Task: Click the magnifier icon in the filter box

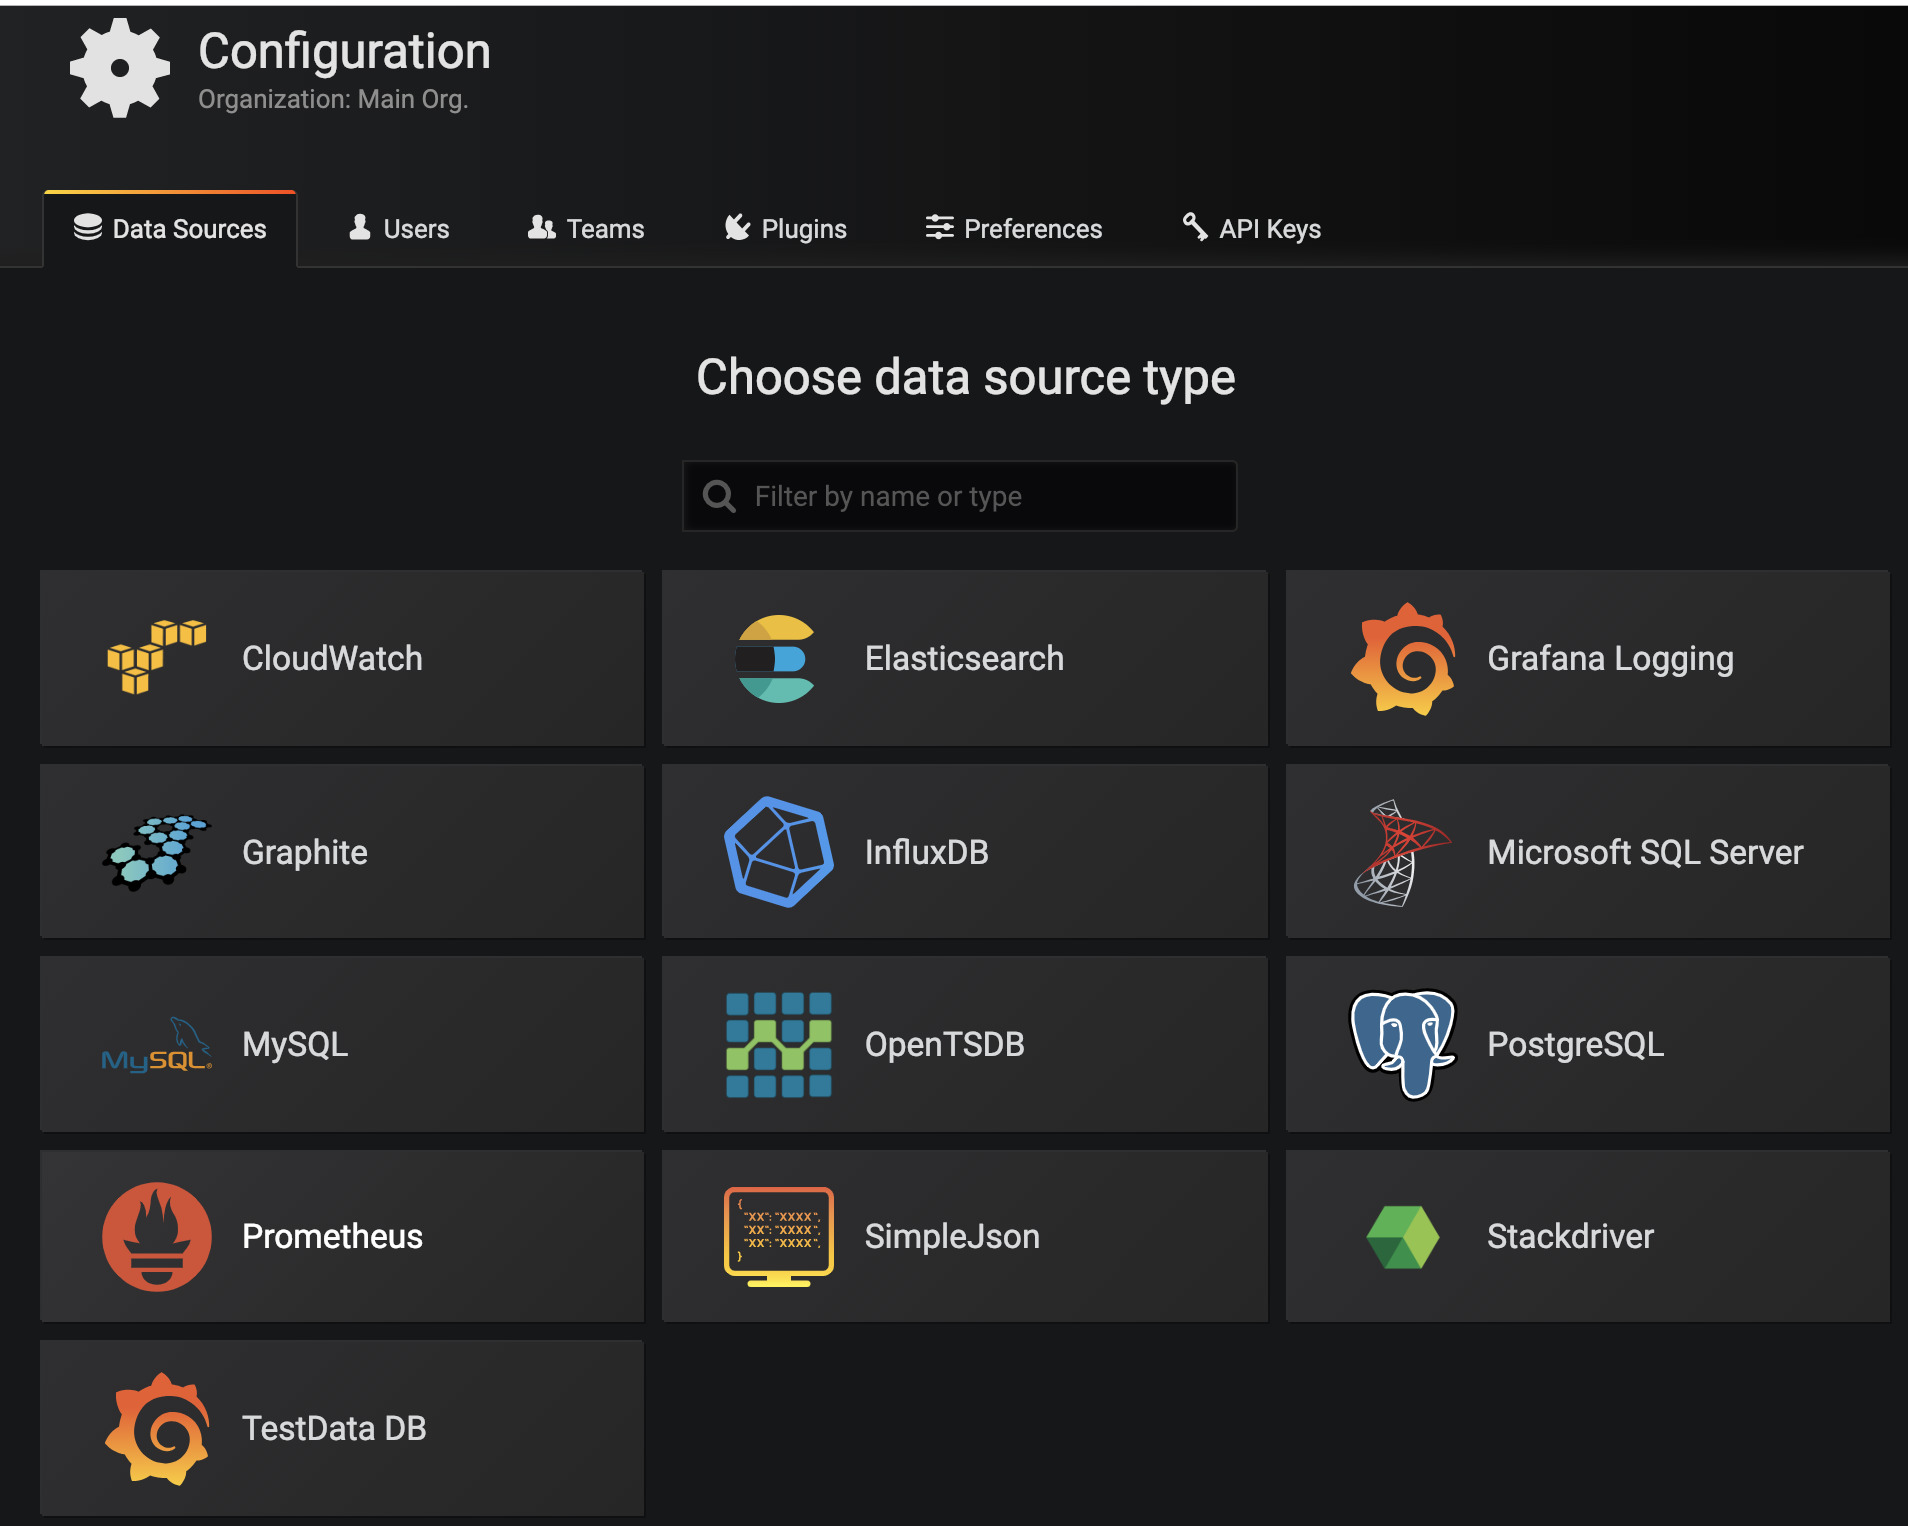Action: [719, 496]
